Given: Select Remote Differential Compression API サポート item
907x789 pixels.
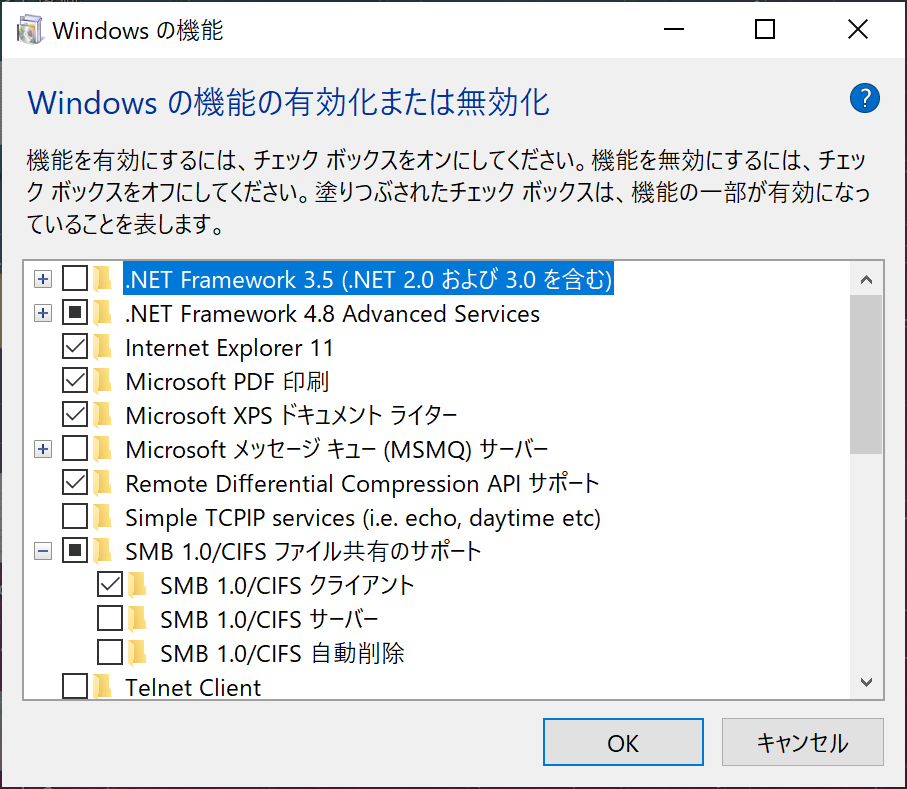Looking at the screenshot, I should (362, 484).
